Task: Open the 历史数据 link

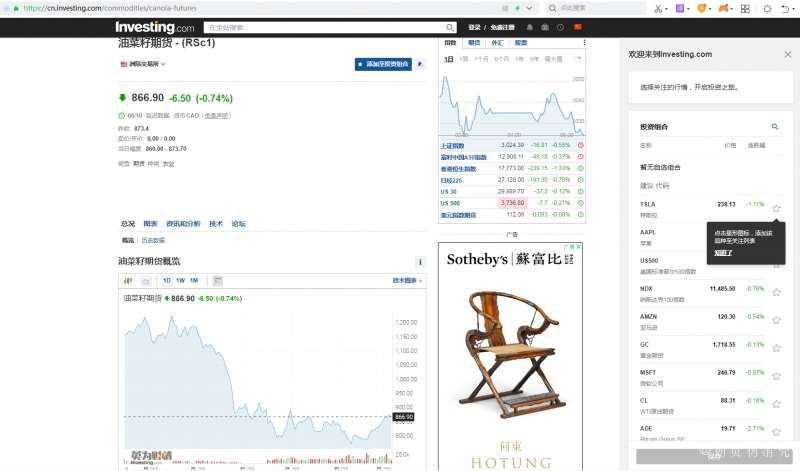Action: click(x=152, y=240)
